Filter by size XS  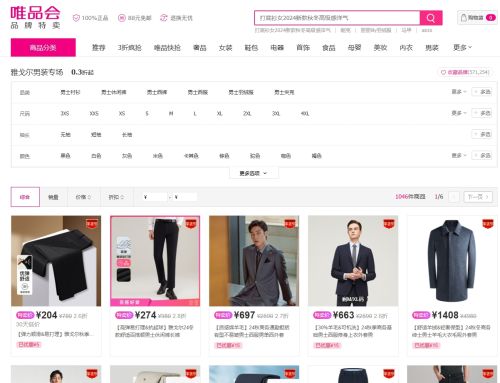coord(122,114)
